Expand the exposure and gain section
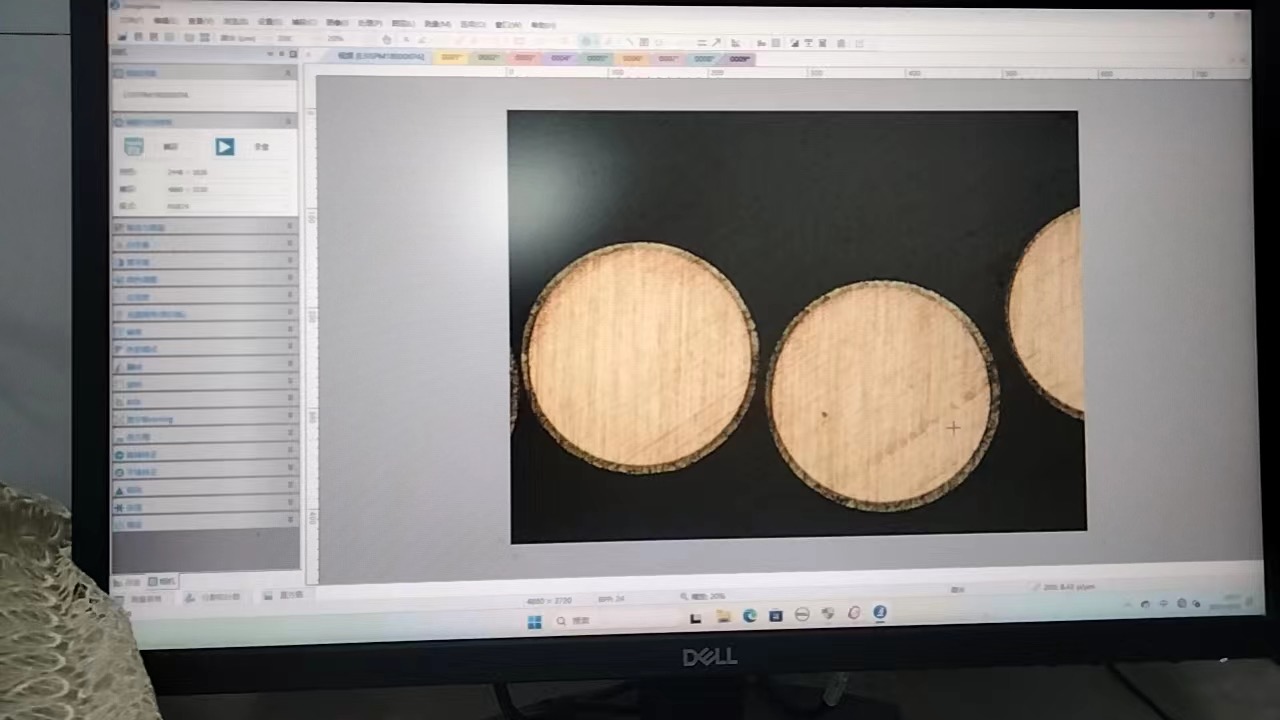The width and height of the screenshot is (1280, 720). point(206,227)
